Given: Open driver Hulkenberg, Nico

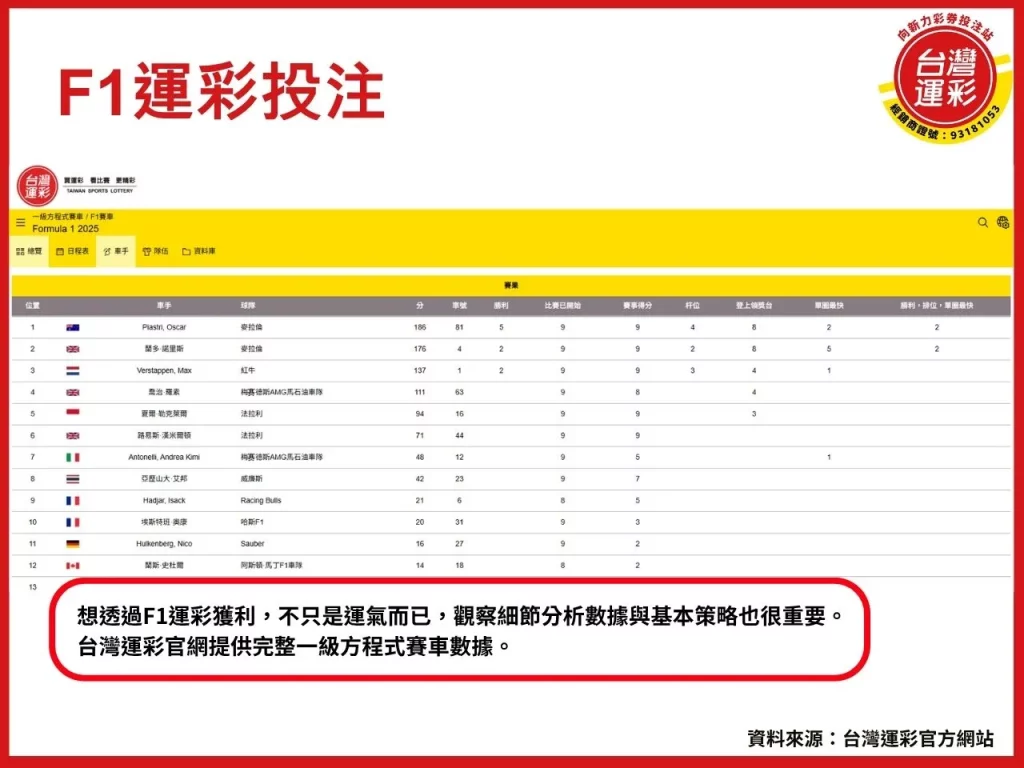Looking at the screenshot, I should point(164,543).
